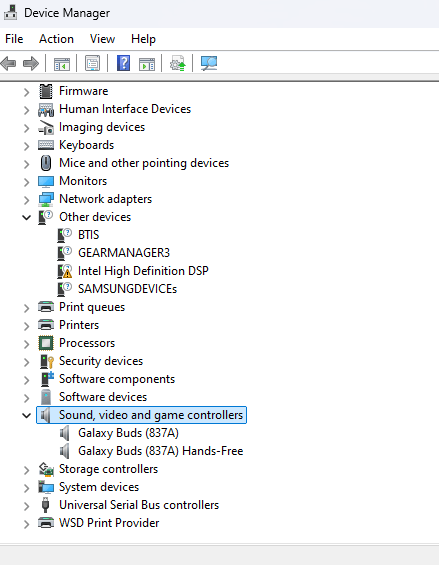Open the Action menu

pyautogui.click(x=56, y=39)
